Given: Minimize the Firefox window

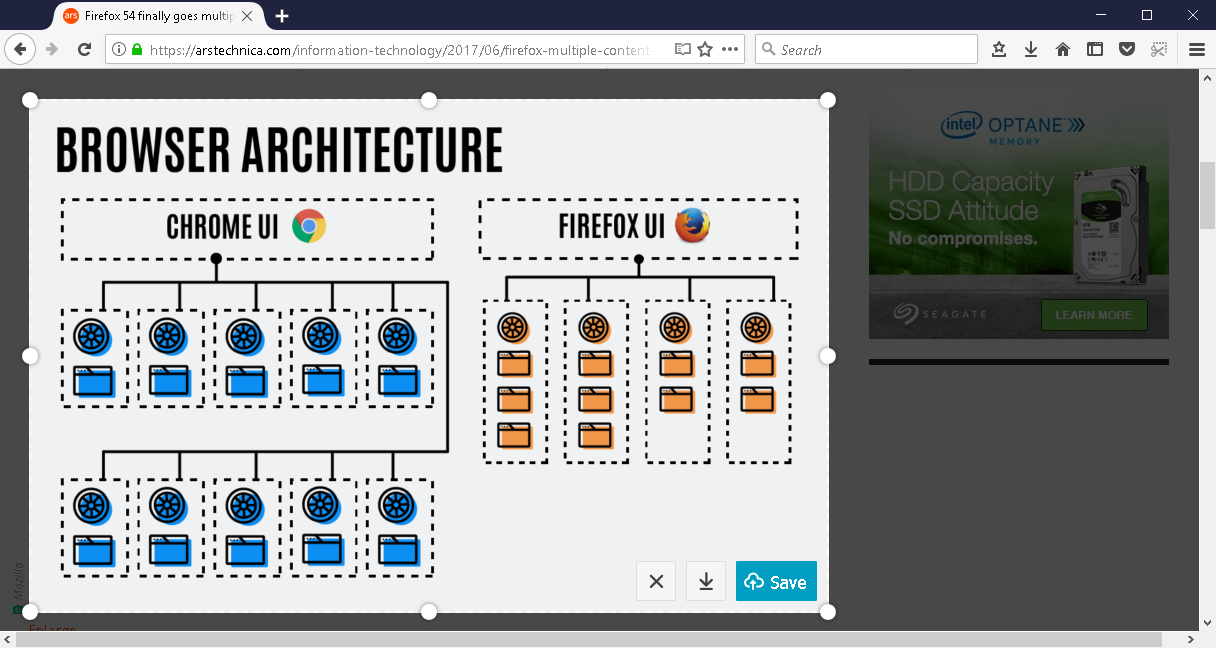Looking at the screenshot, I should point(1101,15).
